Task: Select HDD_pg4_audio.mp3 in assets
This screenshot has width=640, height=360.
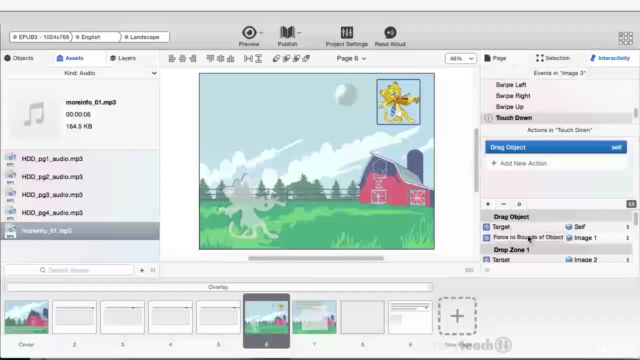Action: coord(80,213)
